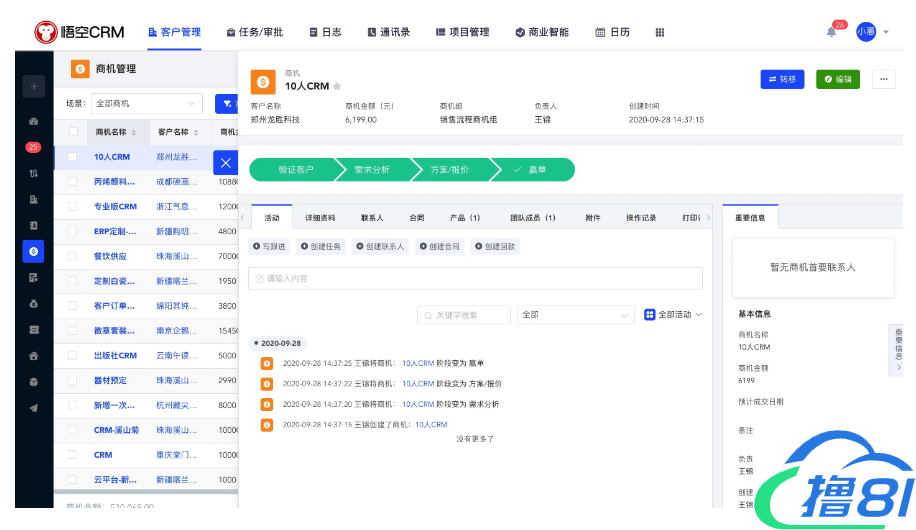Click the 关键字搜索 search field
The width and height of the screenshot is (916, 530).
(464, 315)
